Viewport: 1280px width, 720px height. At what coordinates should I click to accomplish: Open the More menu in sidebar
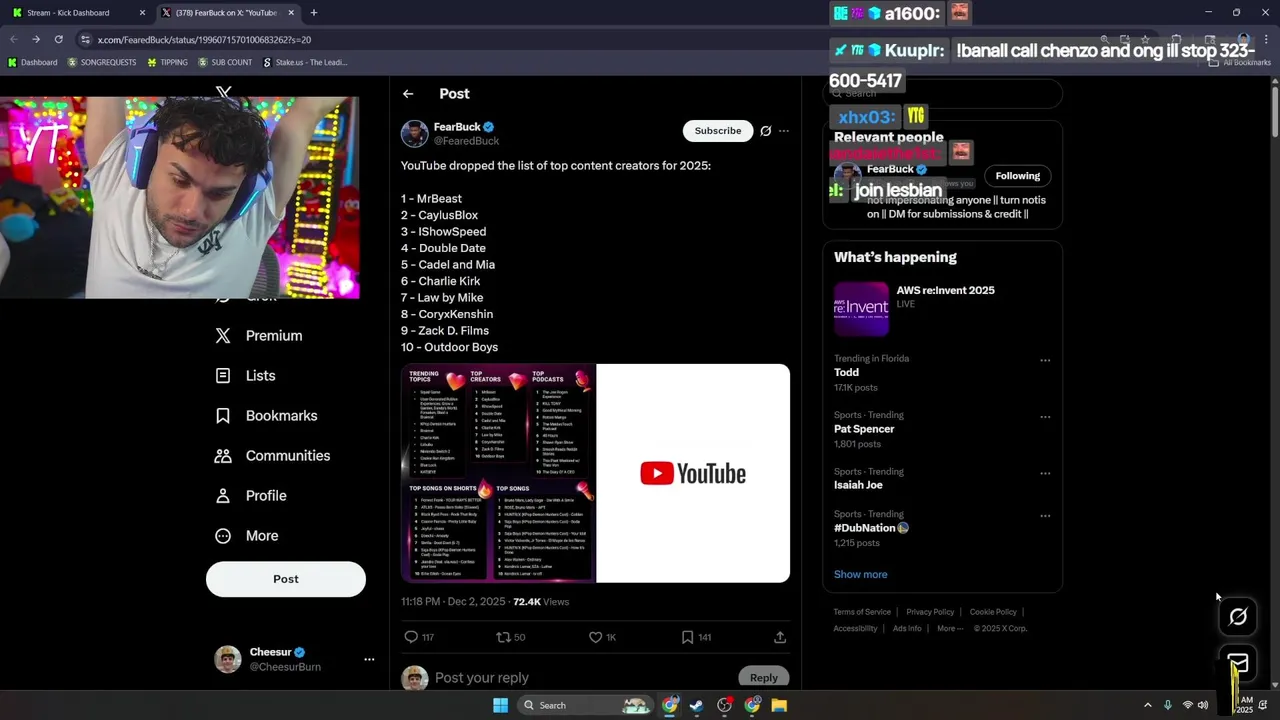(247, 536)
